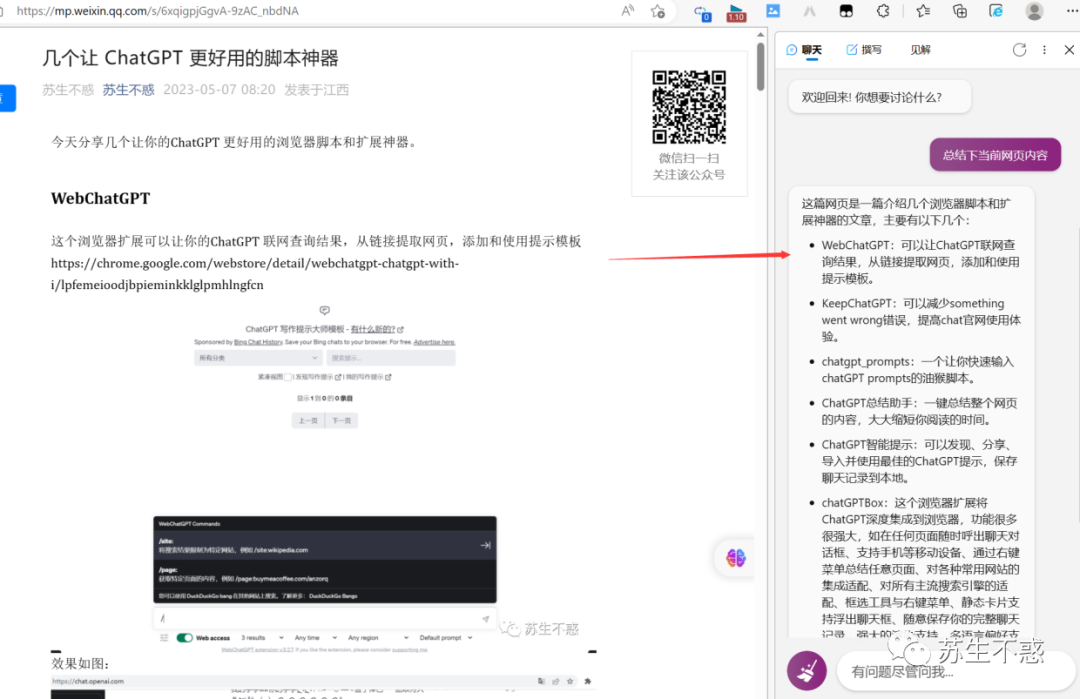This screenshot has width=1080, height=699.
Task: Click the 效果如图 text in article
Action: (81, 663)
